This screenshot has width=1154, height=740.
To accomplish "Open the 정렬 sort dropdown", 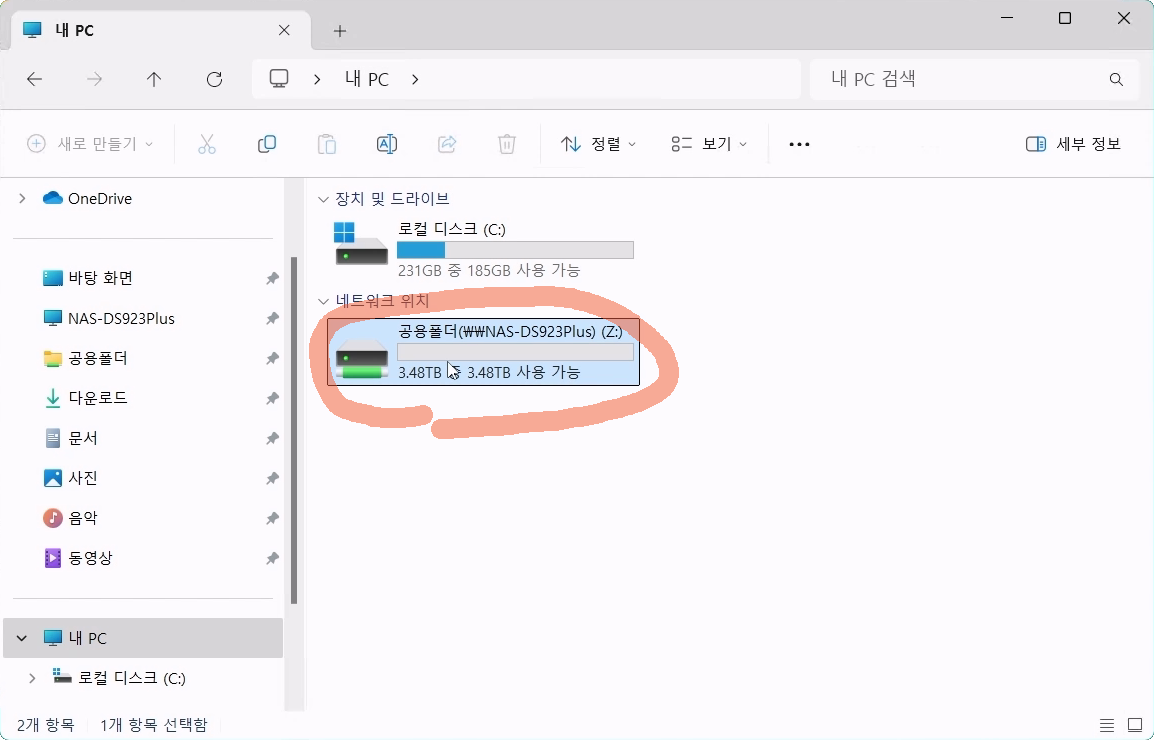I will point(598,144).
